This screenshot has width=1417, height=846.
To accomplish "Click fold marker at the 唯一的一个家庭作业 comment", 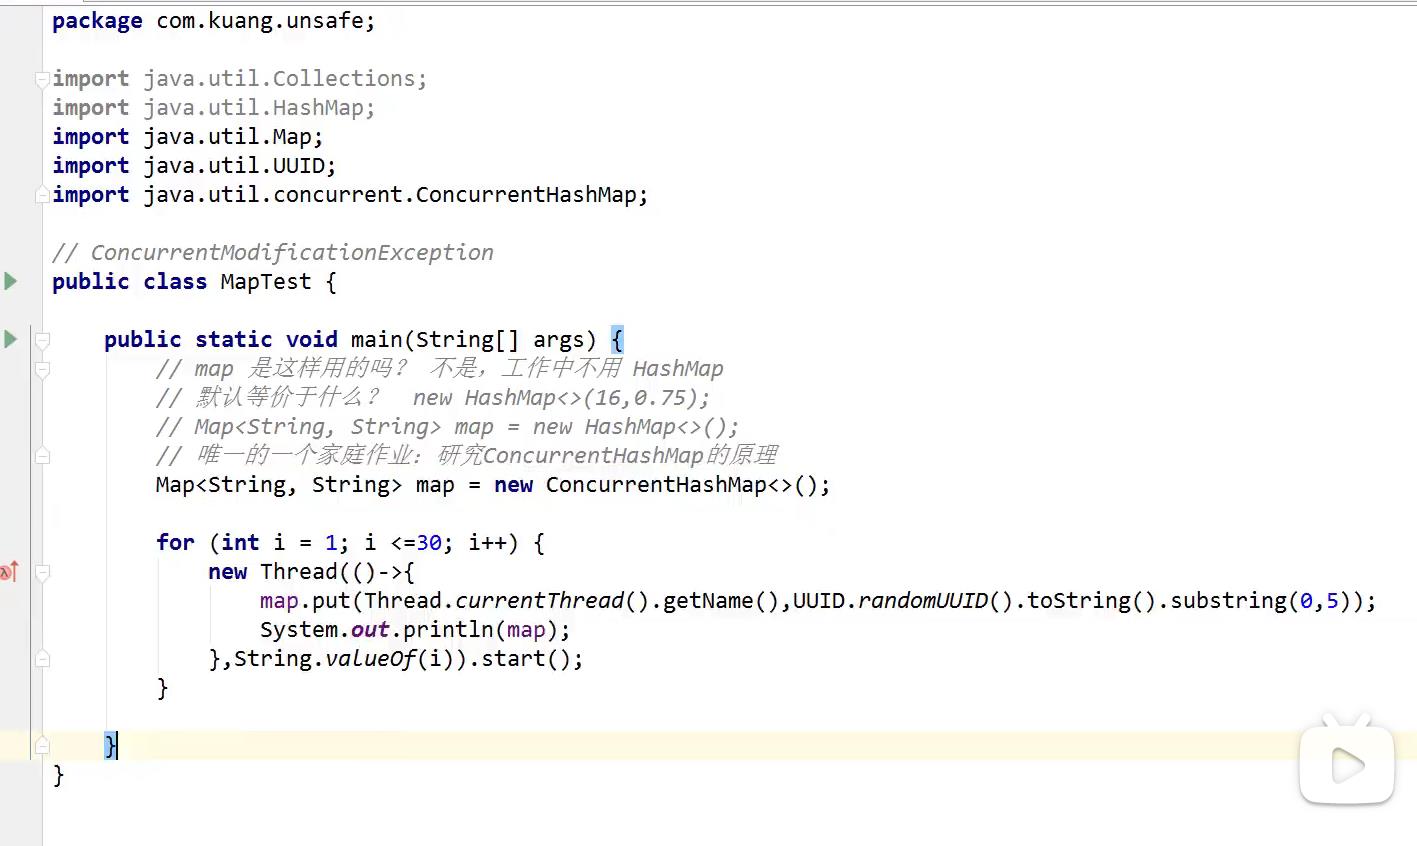I will click(42, 456).
